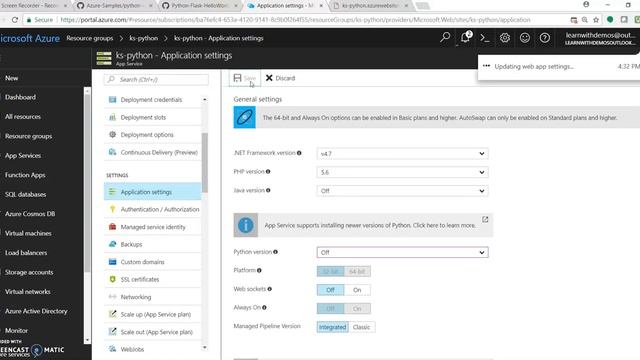Click the Discard X icon
Image resolution: width=640 pixels, height=360 pixels.
(269, 78)
